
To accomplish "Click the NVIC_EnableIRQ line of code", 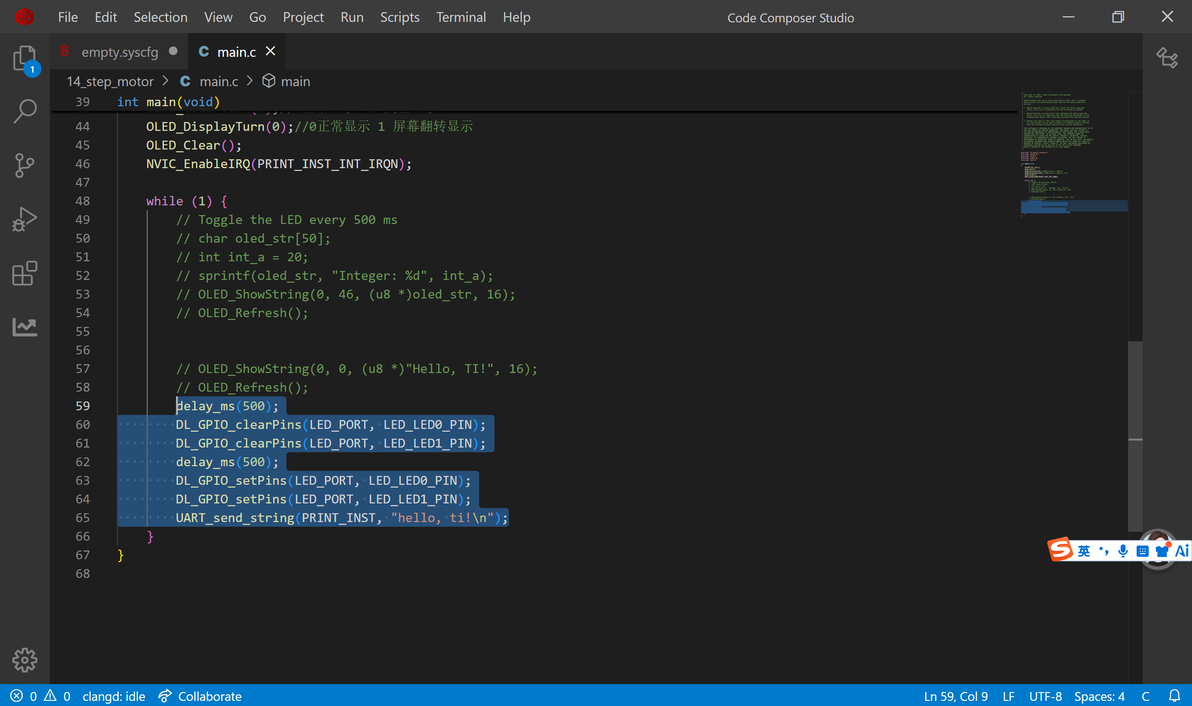I will tap(278, 163).
